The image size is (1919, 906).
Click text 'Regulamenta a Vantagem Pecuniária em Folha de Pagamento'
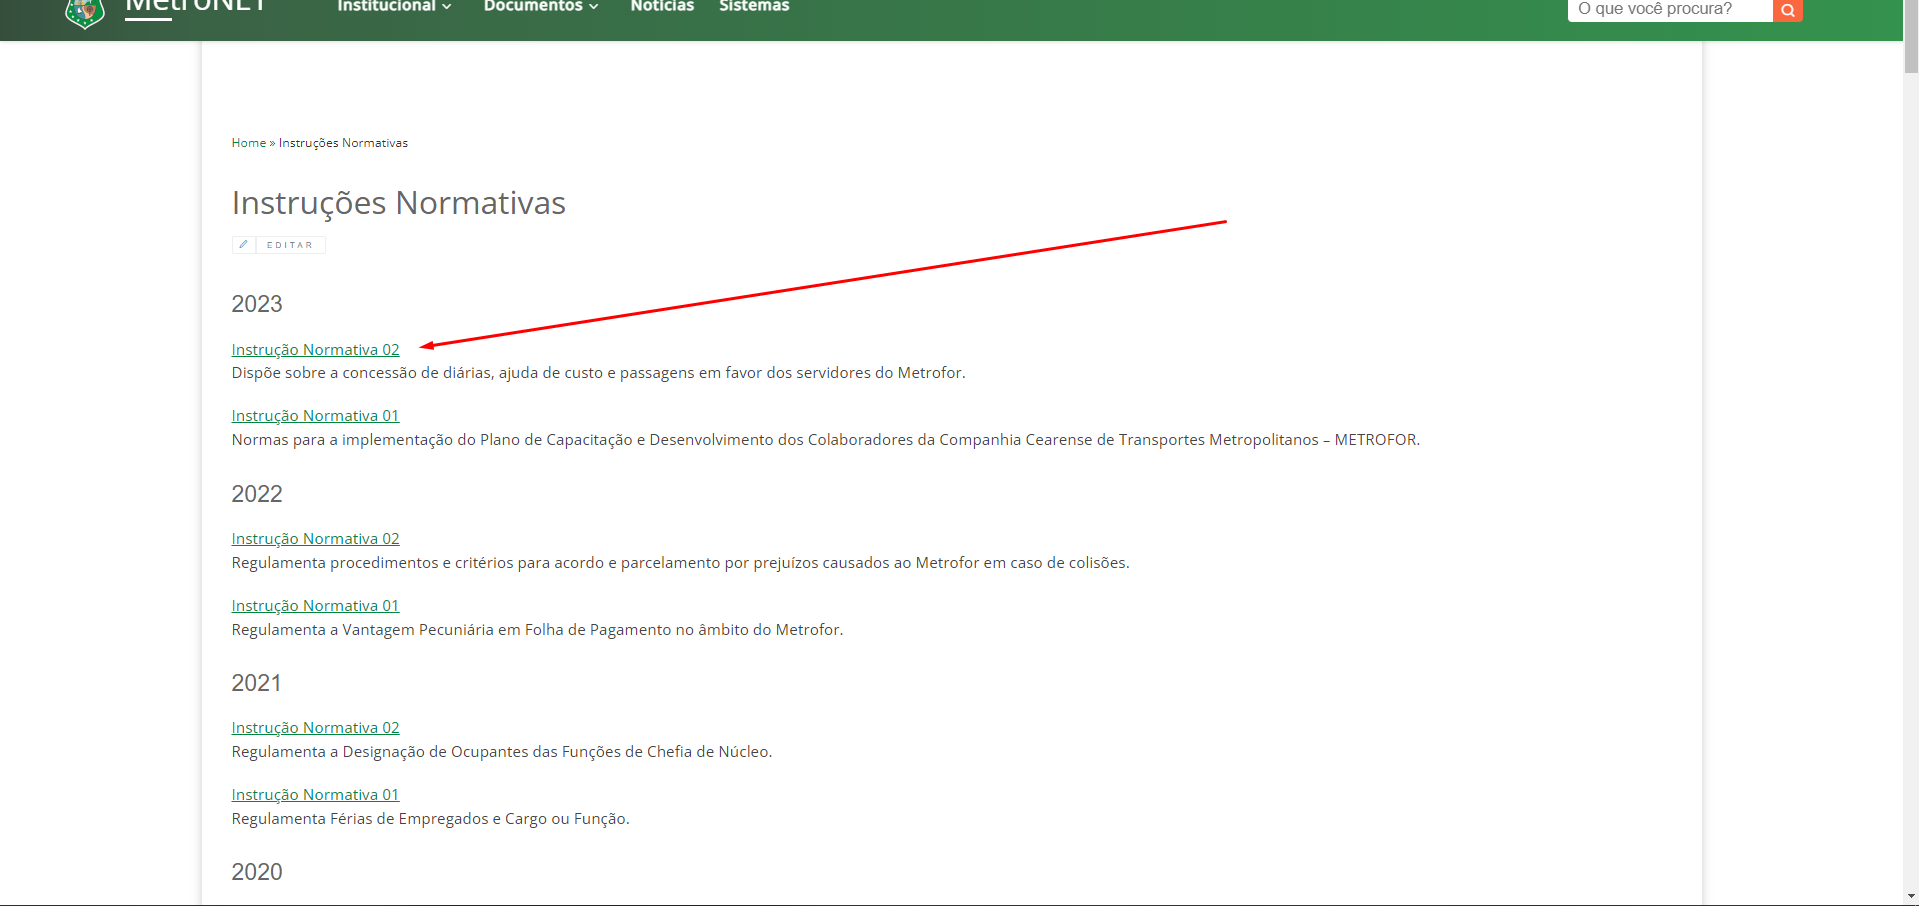(451, 630)
